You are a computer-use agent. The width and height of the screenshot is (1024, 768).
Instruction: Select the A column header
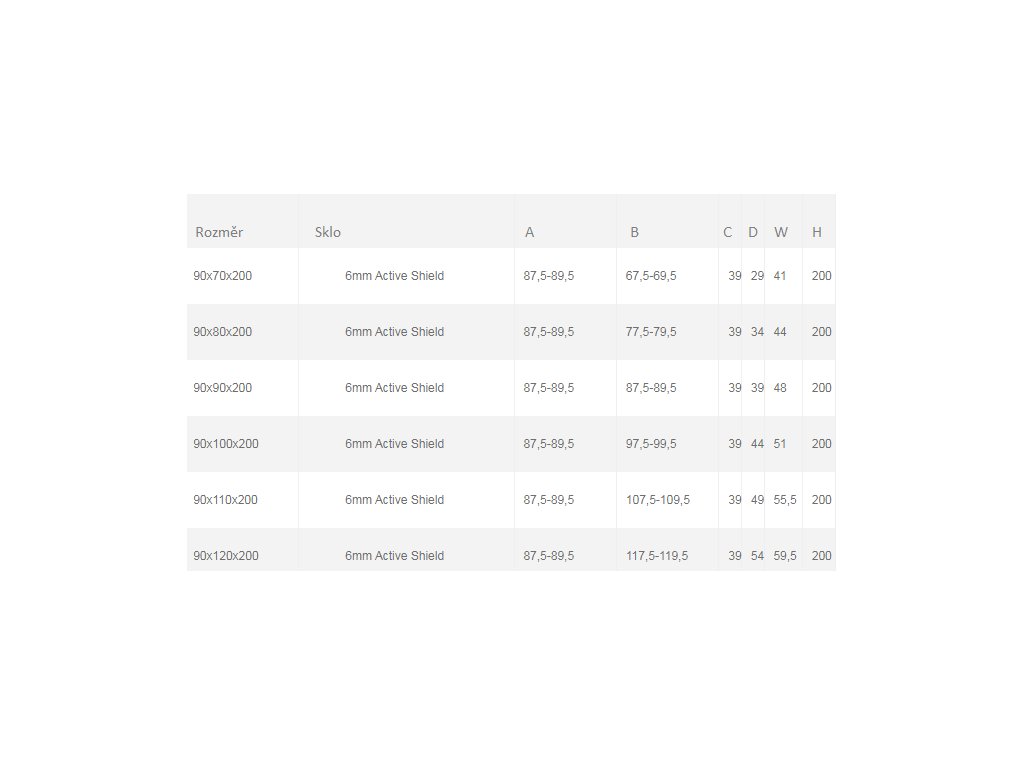point(530,232)
